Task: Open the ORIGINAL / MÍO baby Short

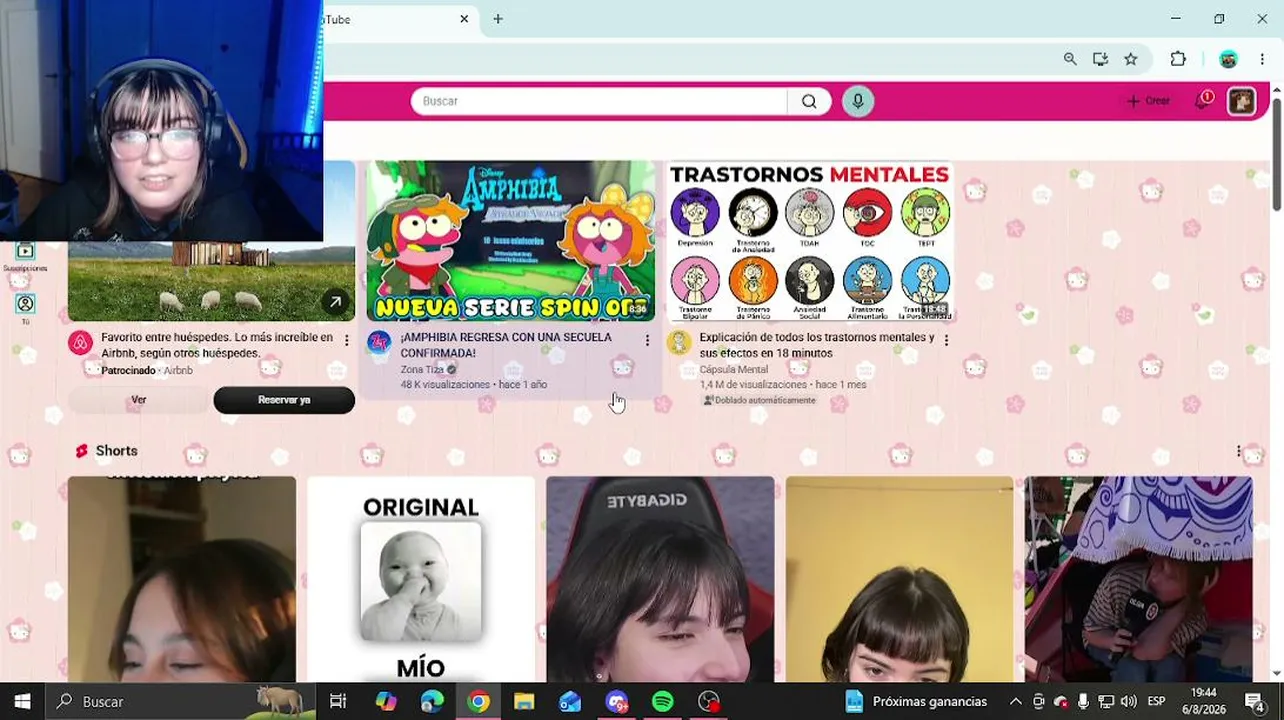Action: pyautogui.click(x=421, y=579)
